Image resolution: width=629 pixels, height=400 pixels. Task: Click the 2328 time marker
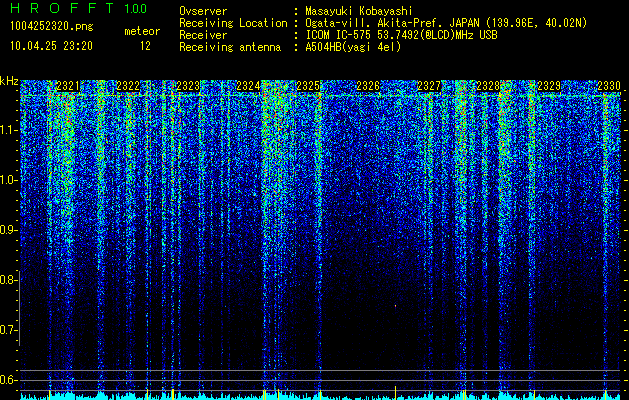click(x=488, y=86)
